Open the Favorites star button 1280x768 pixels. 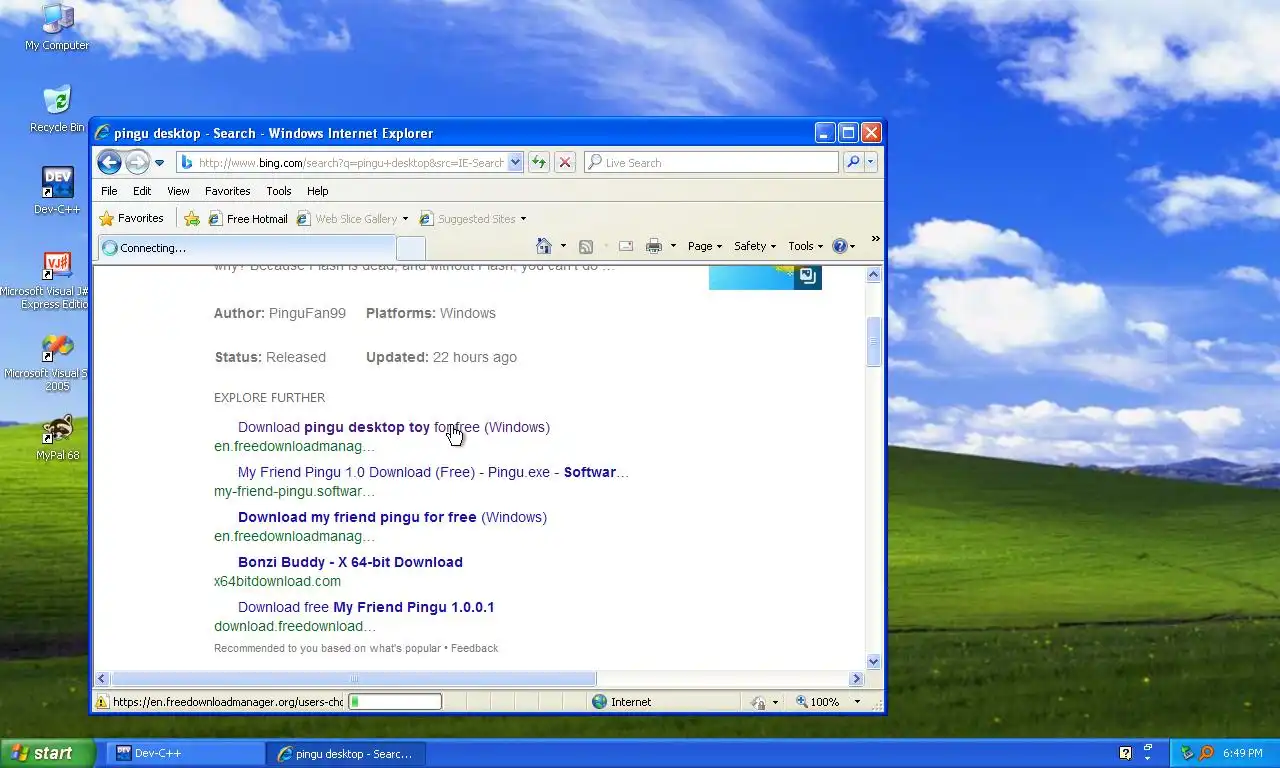click(x=131, y=218)
